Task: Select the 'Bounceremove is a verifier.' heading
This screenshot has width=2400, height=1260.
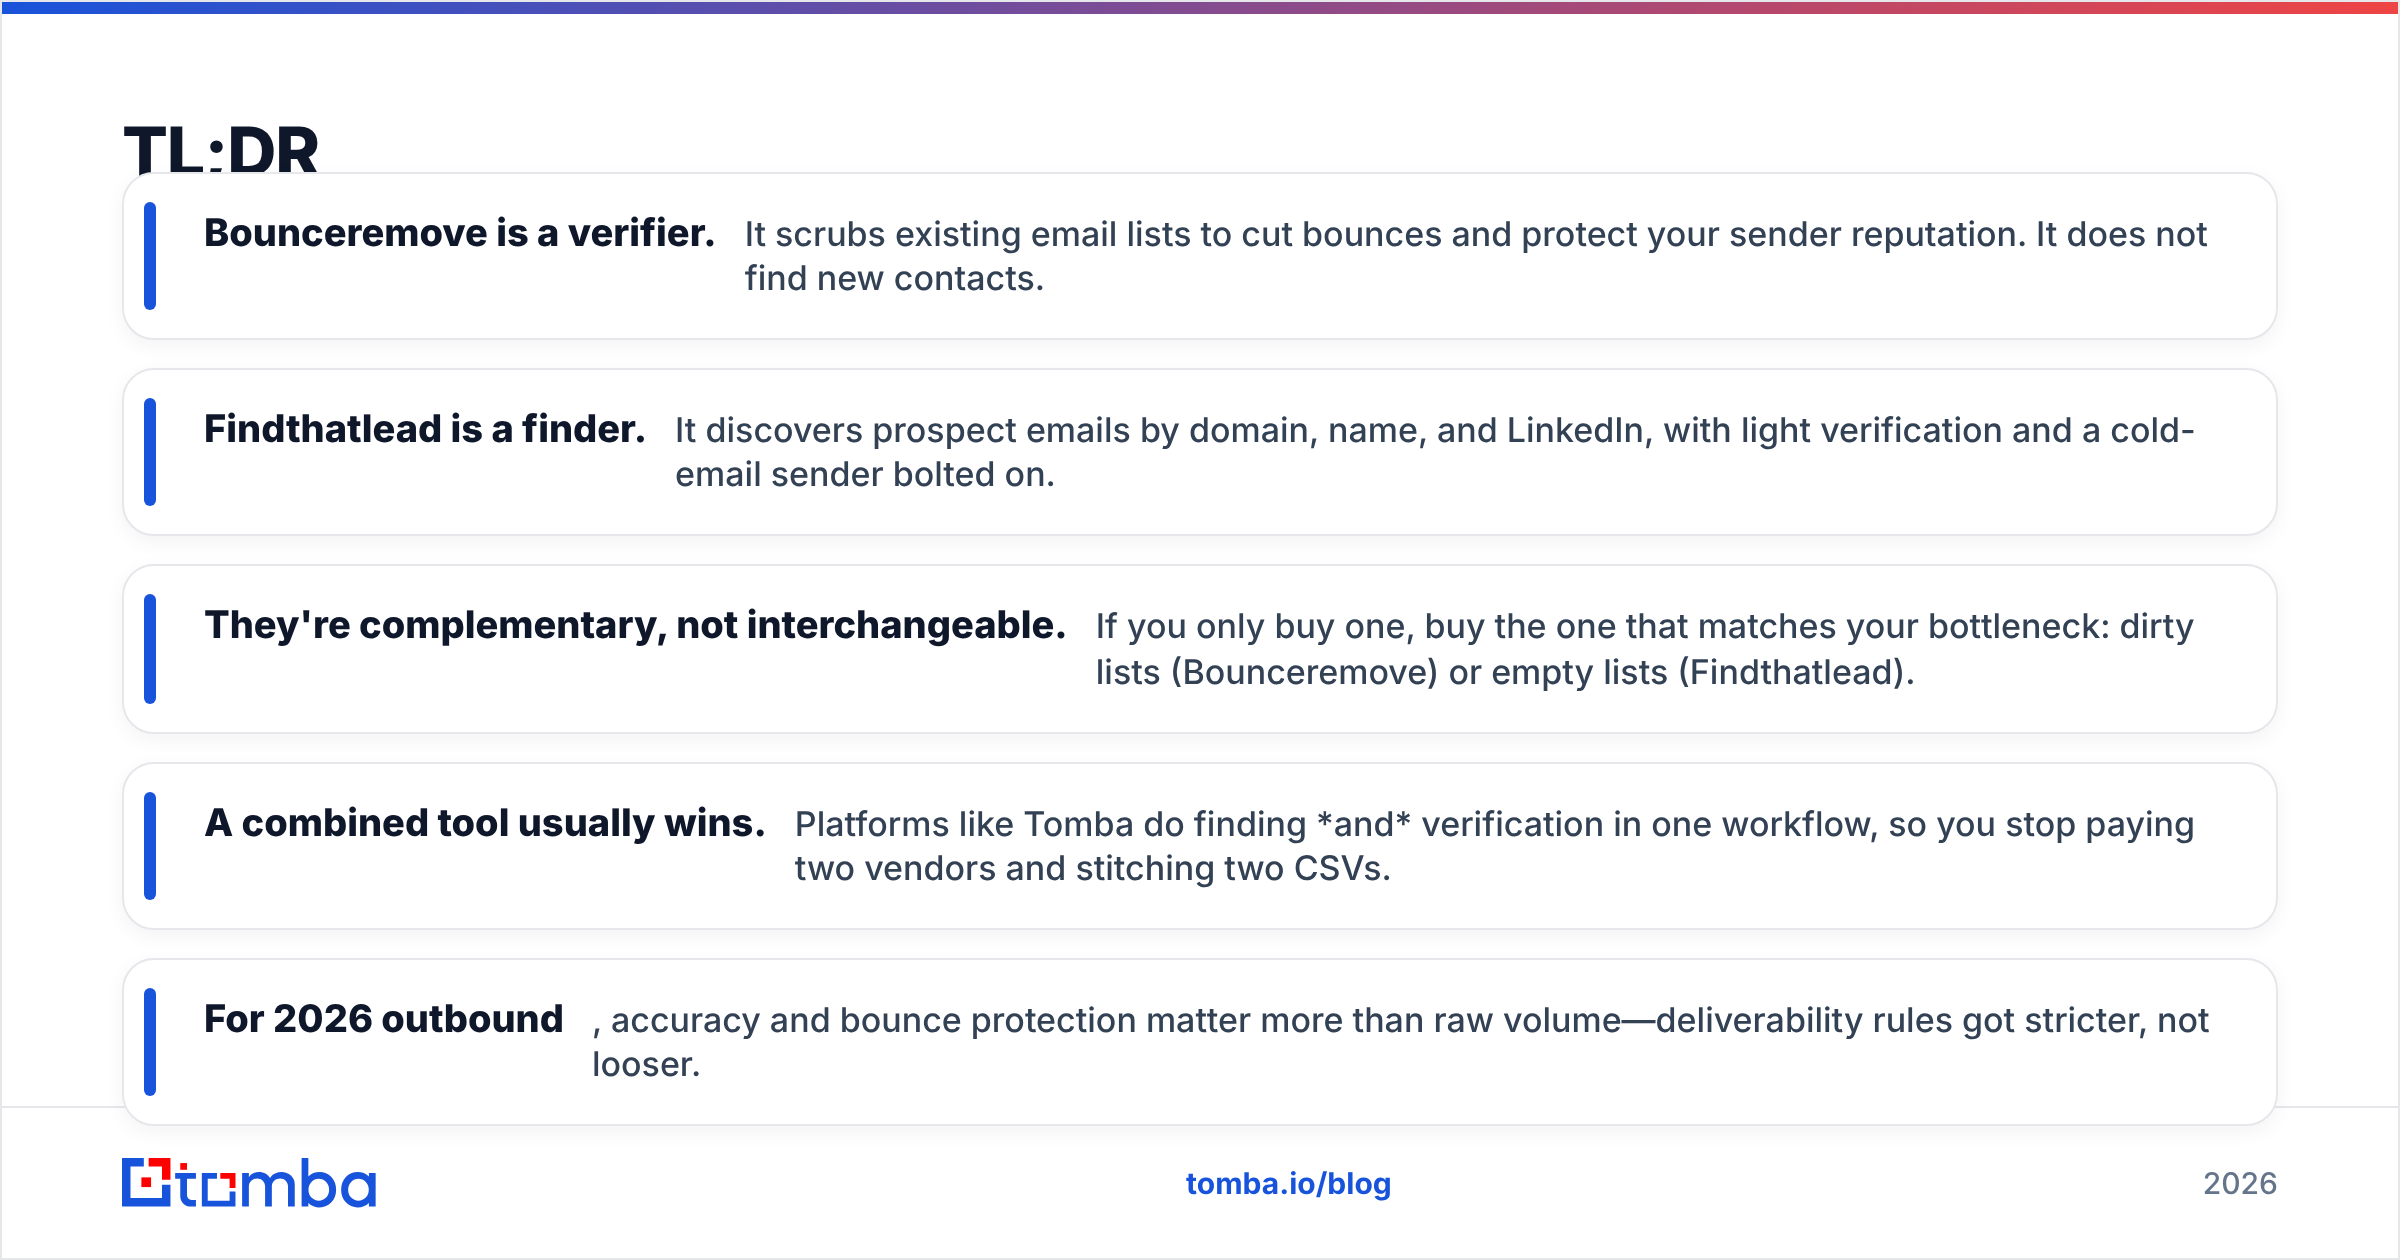Action: (459, 233)
